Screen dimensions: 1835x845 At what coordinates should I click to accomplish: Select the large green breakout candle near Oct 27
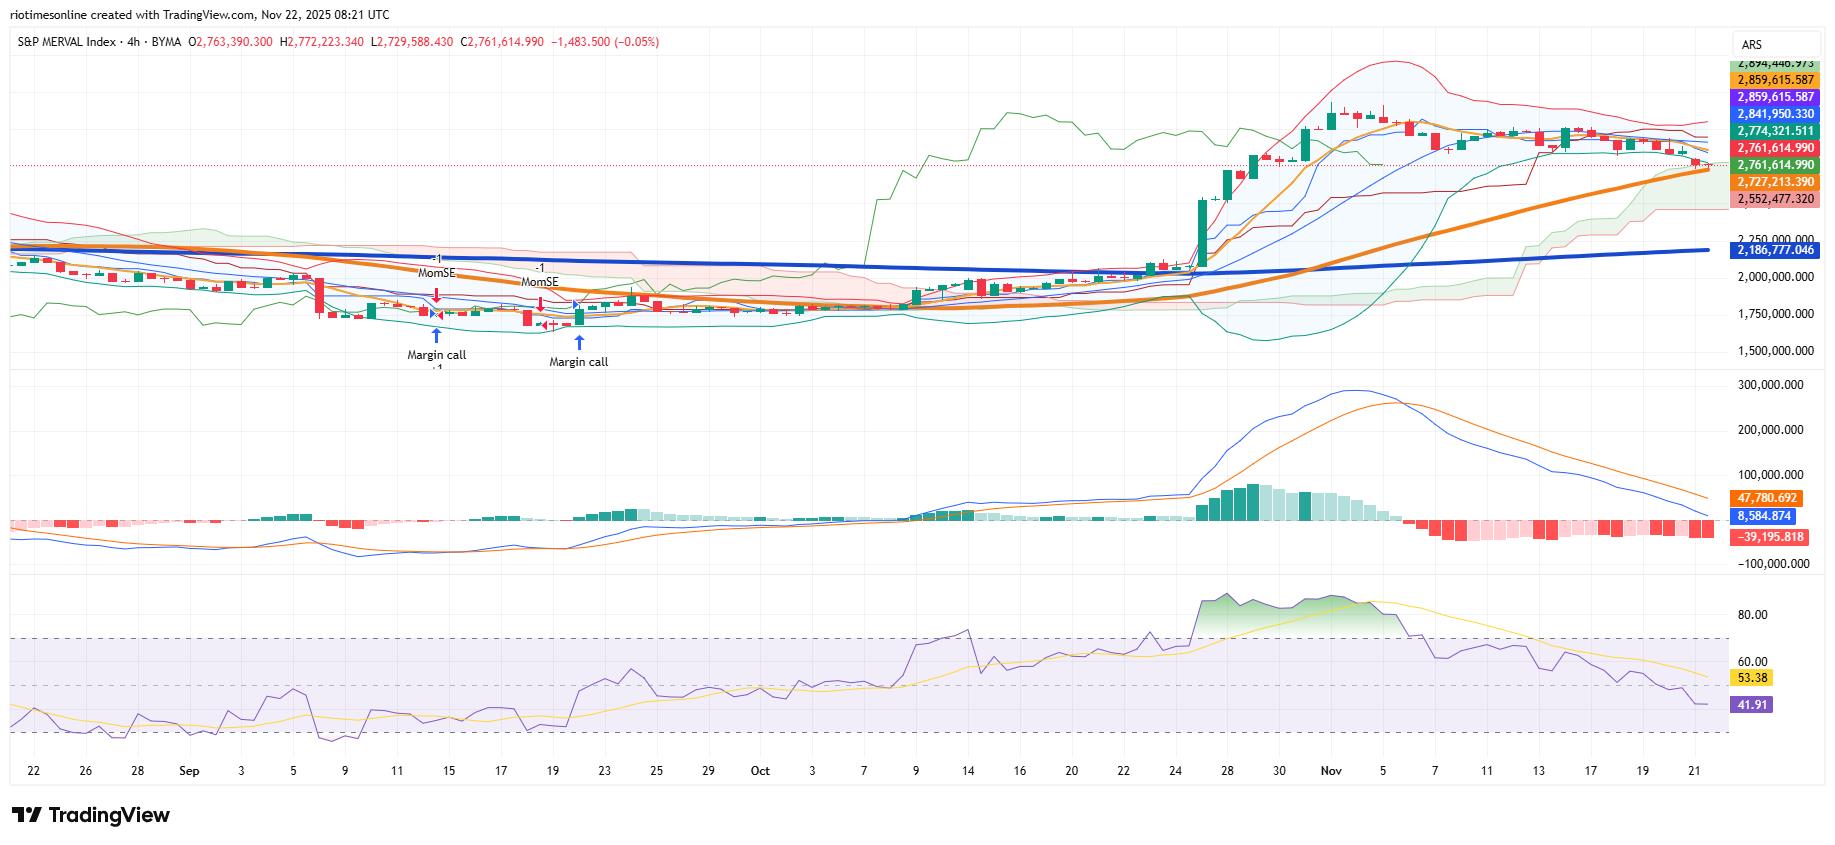click(1203, 231)
